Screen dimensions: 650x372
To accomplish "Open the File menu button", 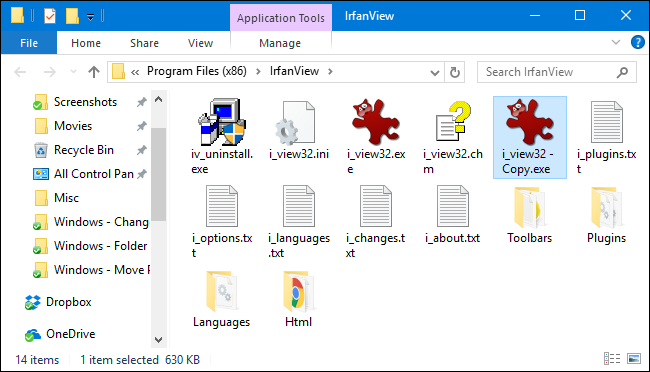I will [29, 43].
